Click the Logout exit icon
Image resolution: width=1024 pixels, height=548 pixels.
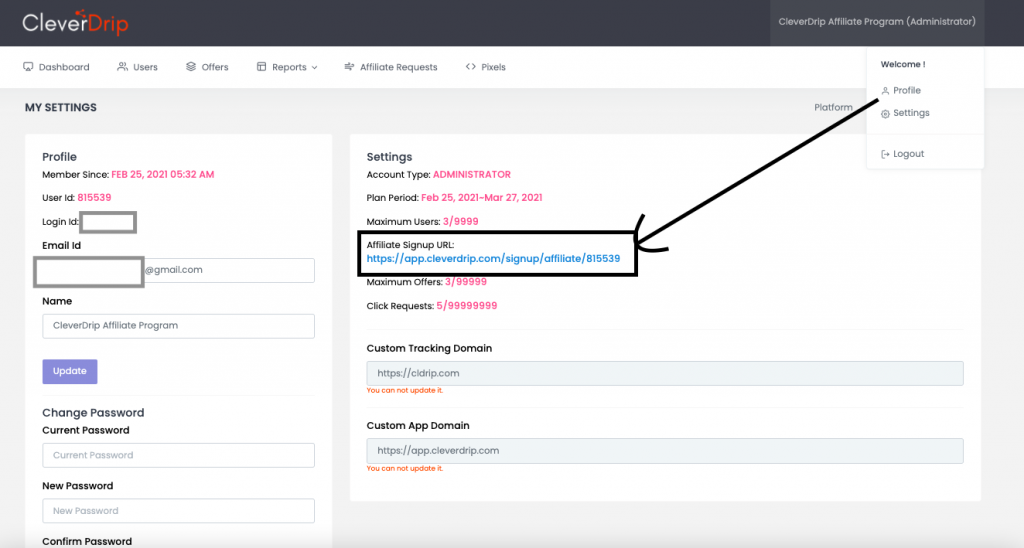885,154
